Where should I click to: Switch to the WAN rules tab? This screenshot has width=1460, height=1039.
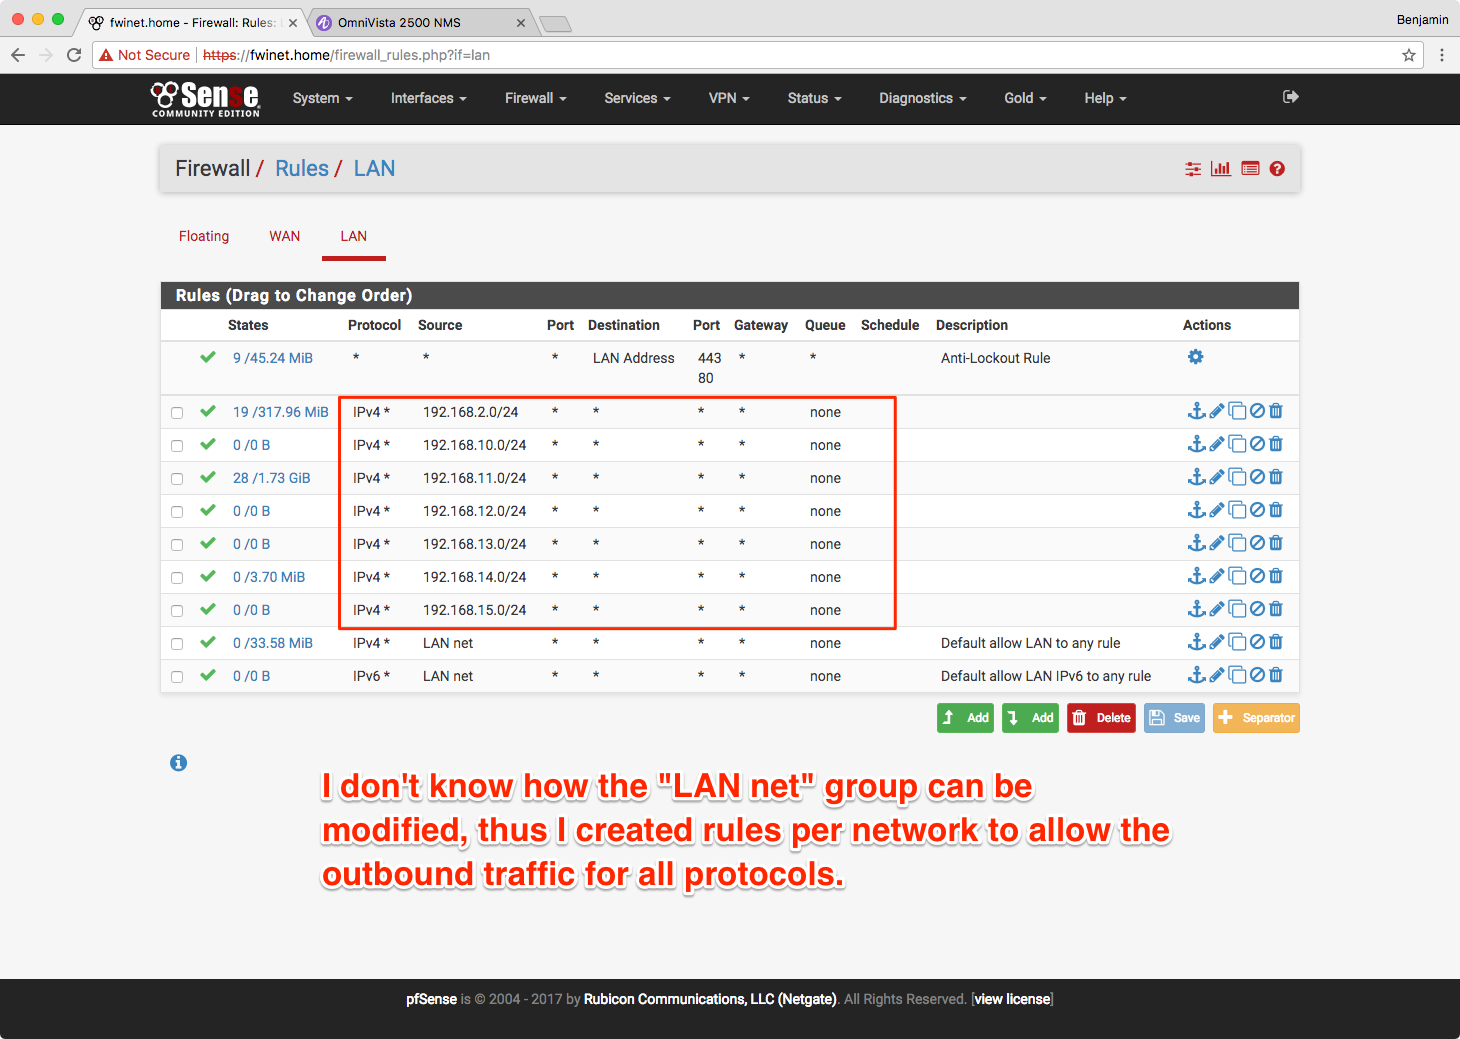[284, 236]
